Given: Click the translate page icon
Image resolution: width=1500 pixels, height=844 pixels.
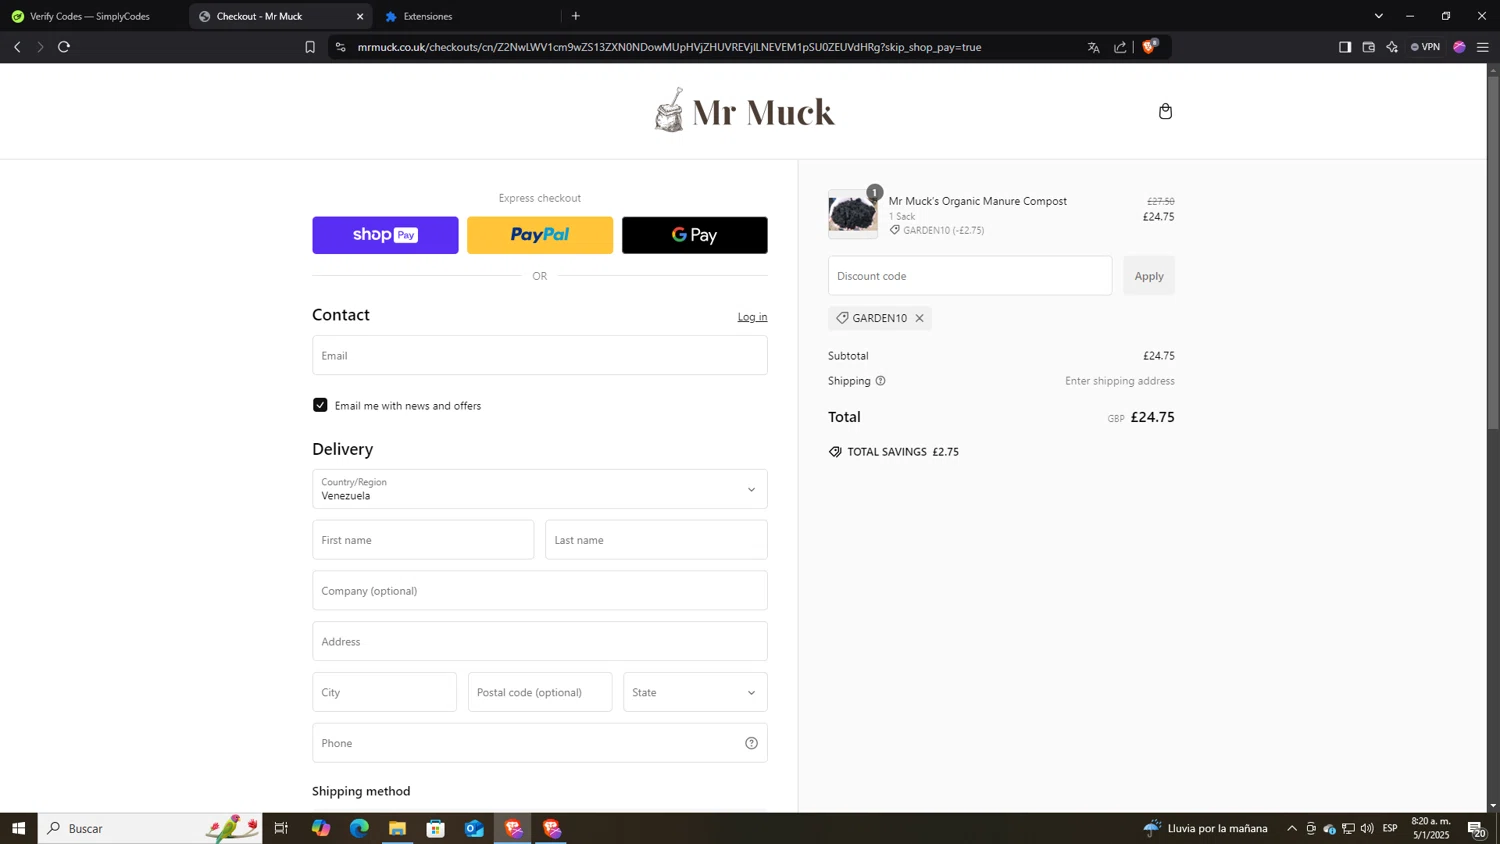Looking at the screenshot, I should [x=1093, y=47].
